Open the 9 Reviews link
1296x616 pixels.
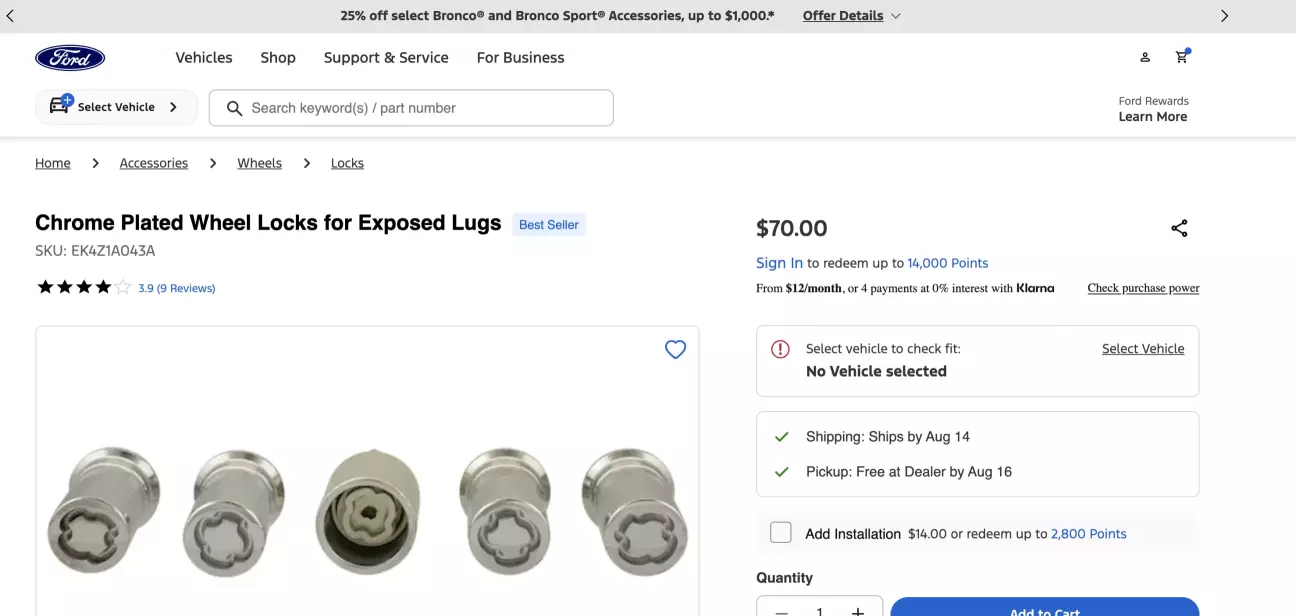(x=186, y=288)
